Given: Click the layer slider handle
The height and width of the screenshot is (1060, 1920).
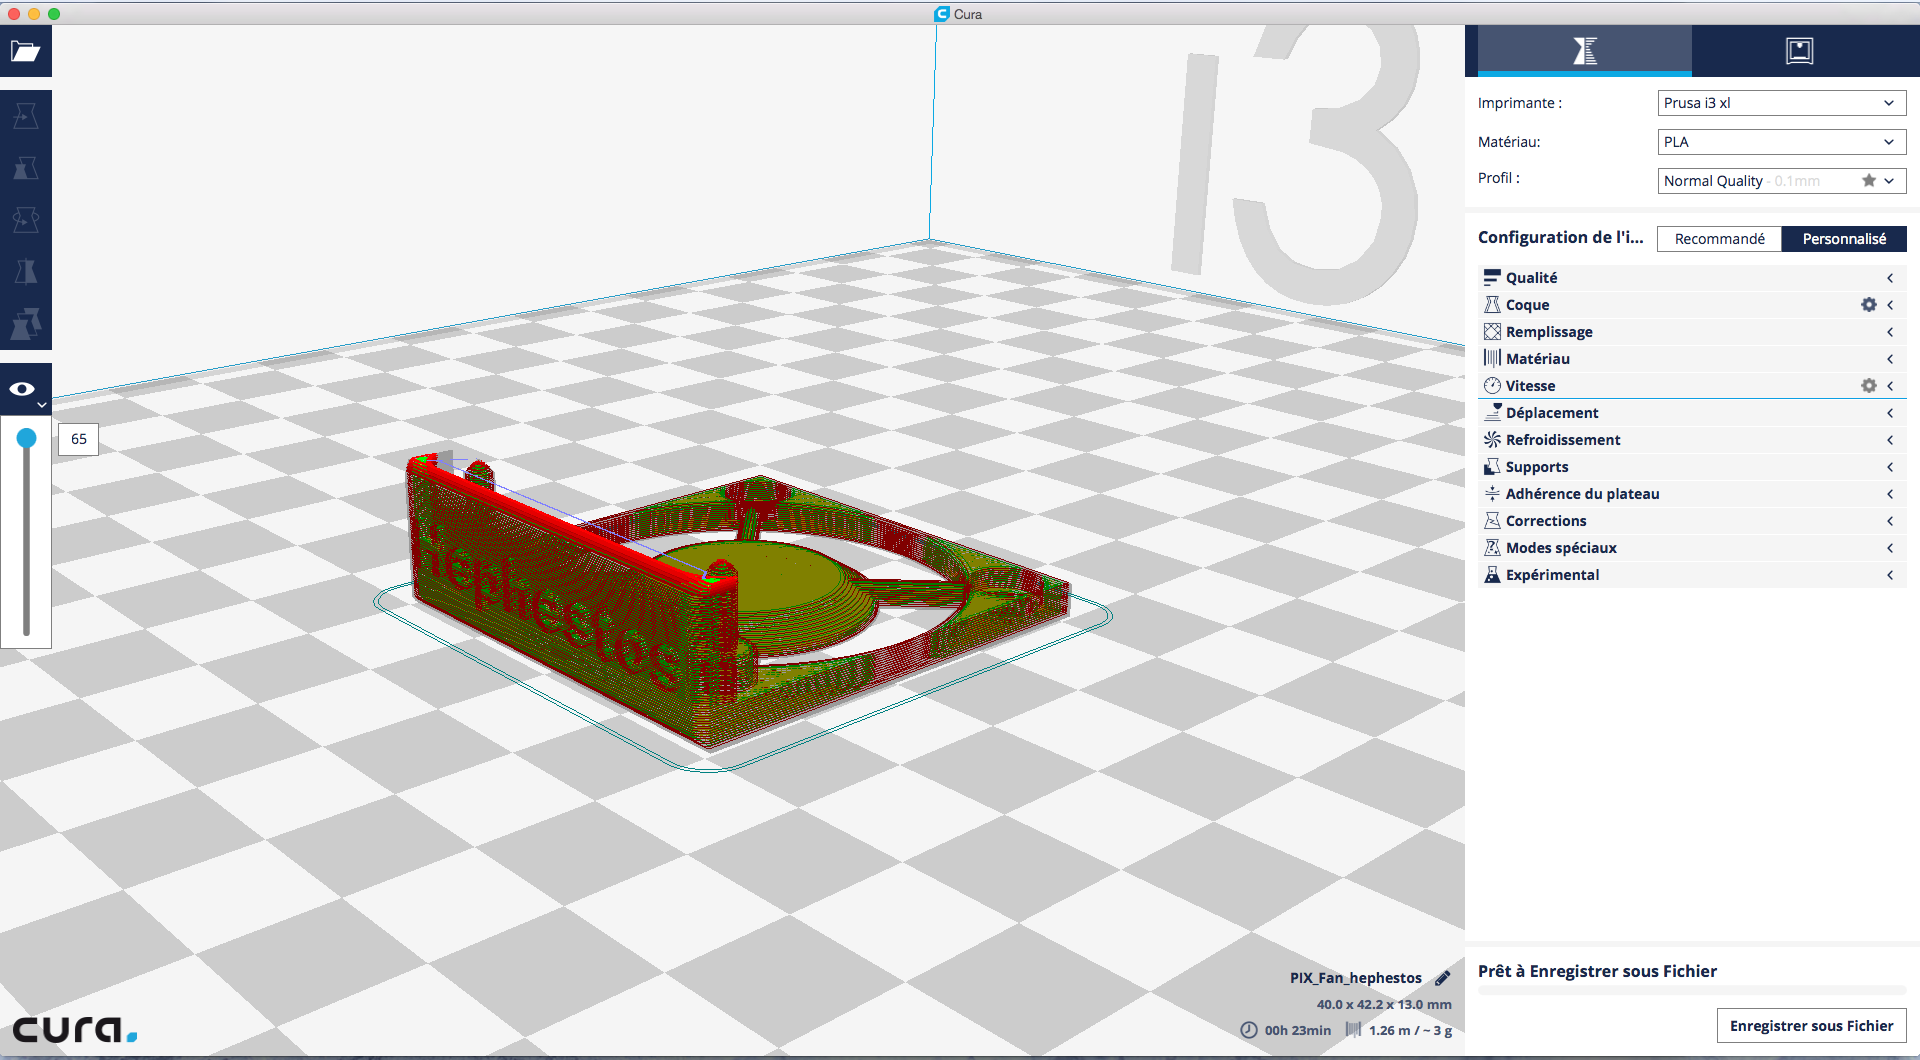Looking at the screenshot, I should point(26,438).
